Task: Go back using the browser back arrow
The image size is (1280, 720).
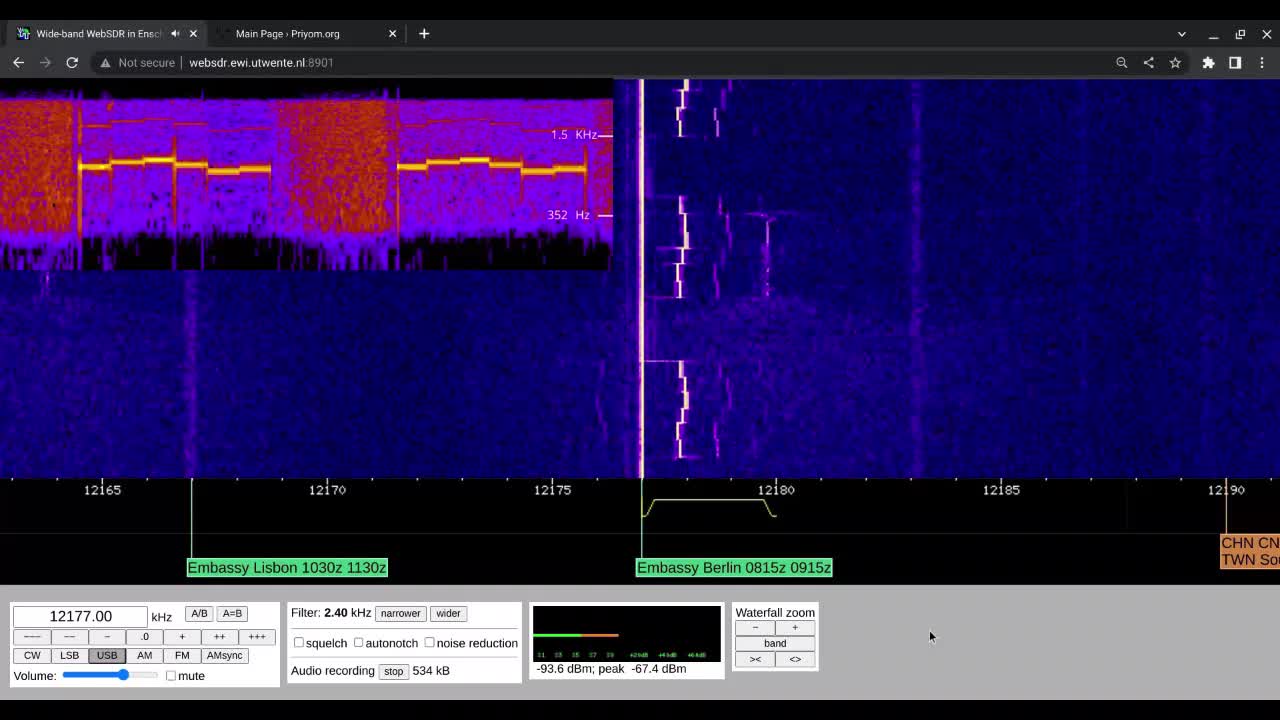Action: (18, 62)
